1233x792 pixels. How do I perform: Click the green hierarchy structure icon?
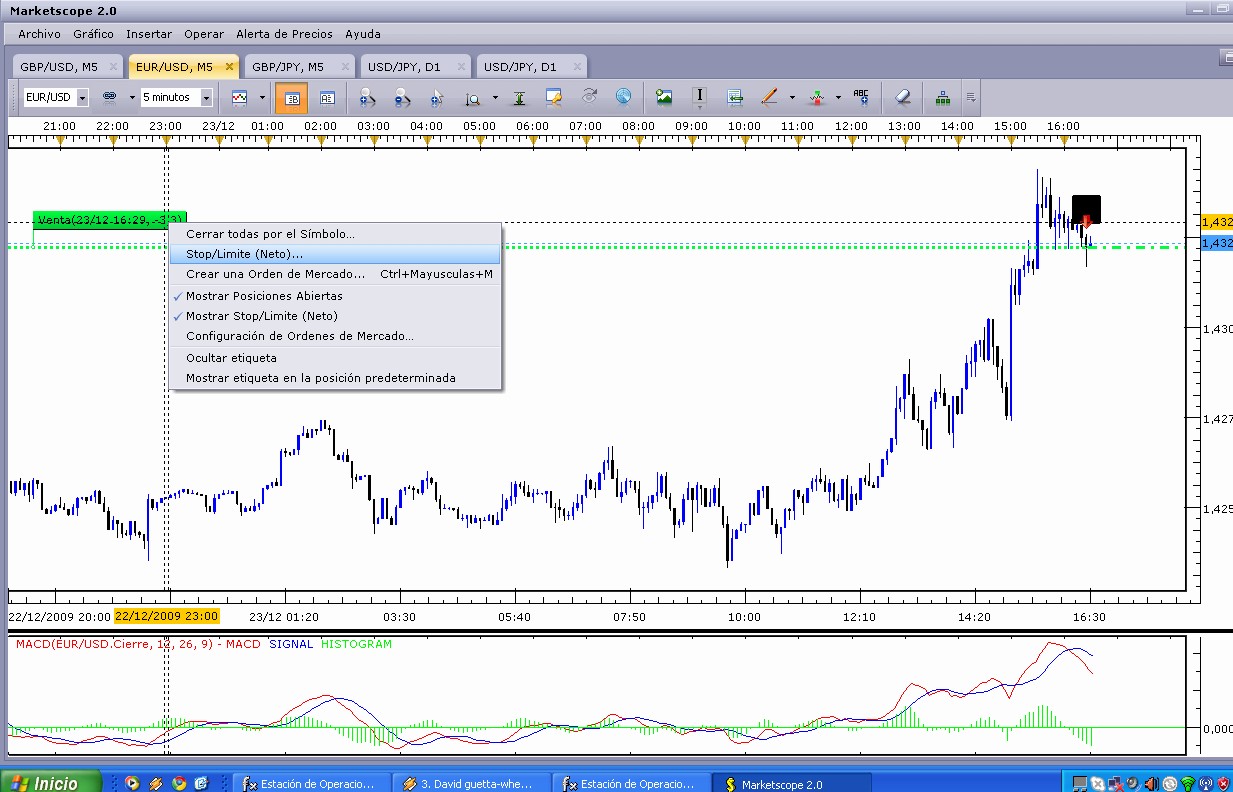pos(942,98)
